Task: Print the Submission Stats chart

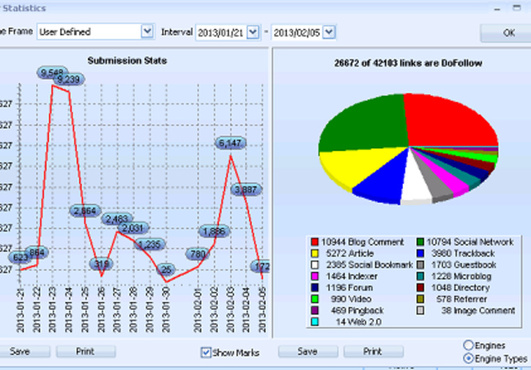Action: tap(85, 351)
